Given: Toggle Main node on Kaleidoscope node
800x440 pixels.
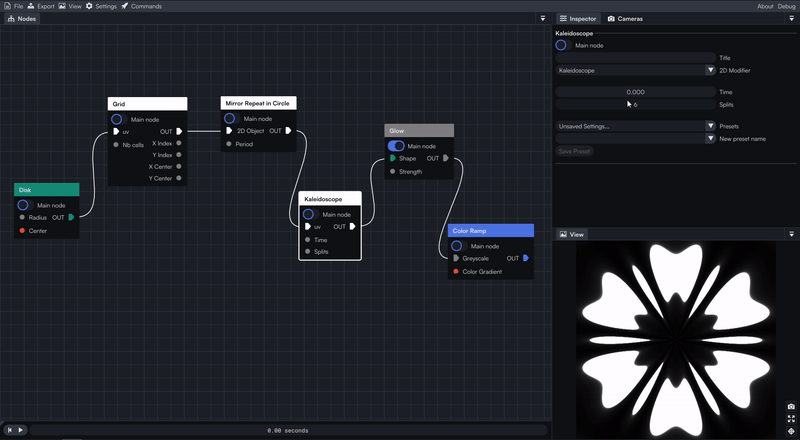Looking at the screenshot, I should tap(310, 214).
